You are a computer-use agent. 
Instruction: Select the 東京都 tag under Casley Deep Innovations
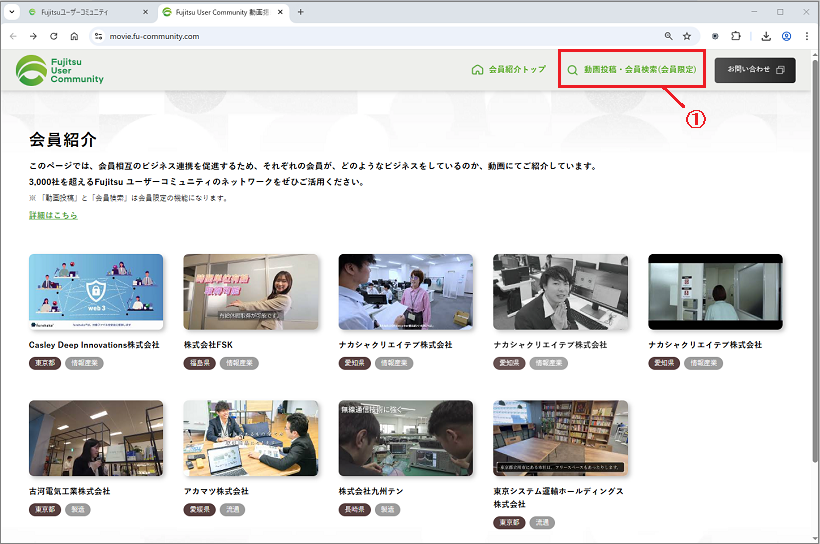(x=45, y=363)
